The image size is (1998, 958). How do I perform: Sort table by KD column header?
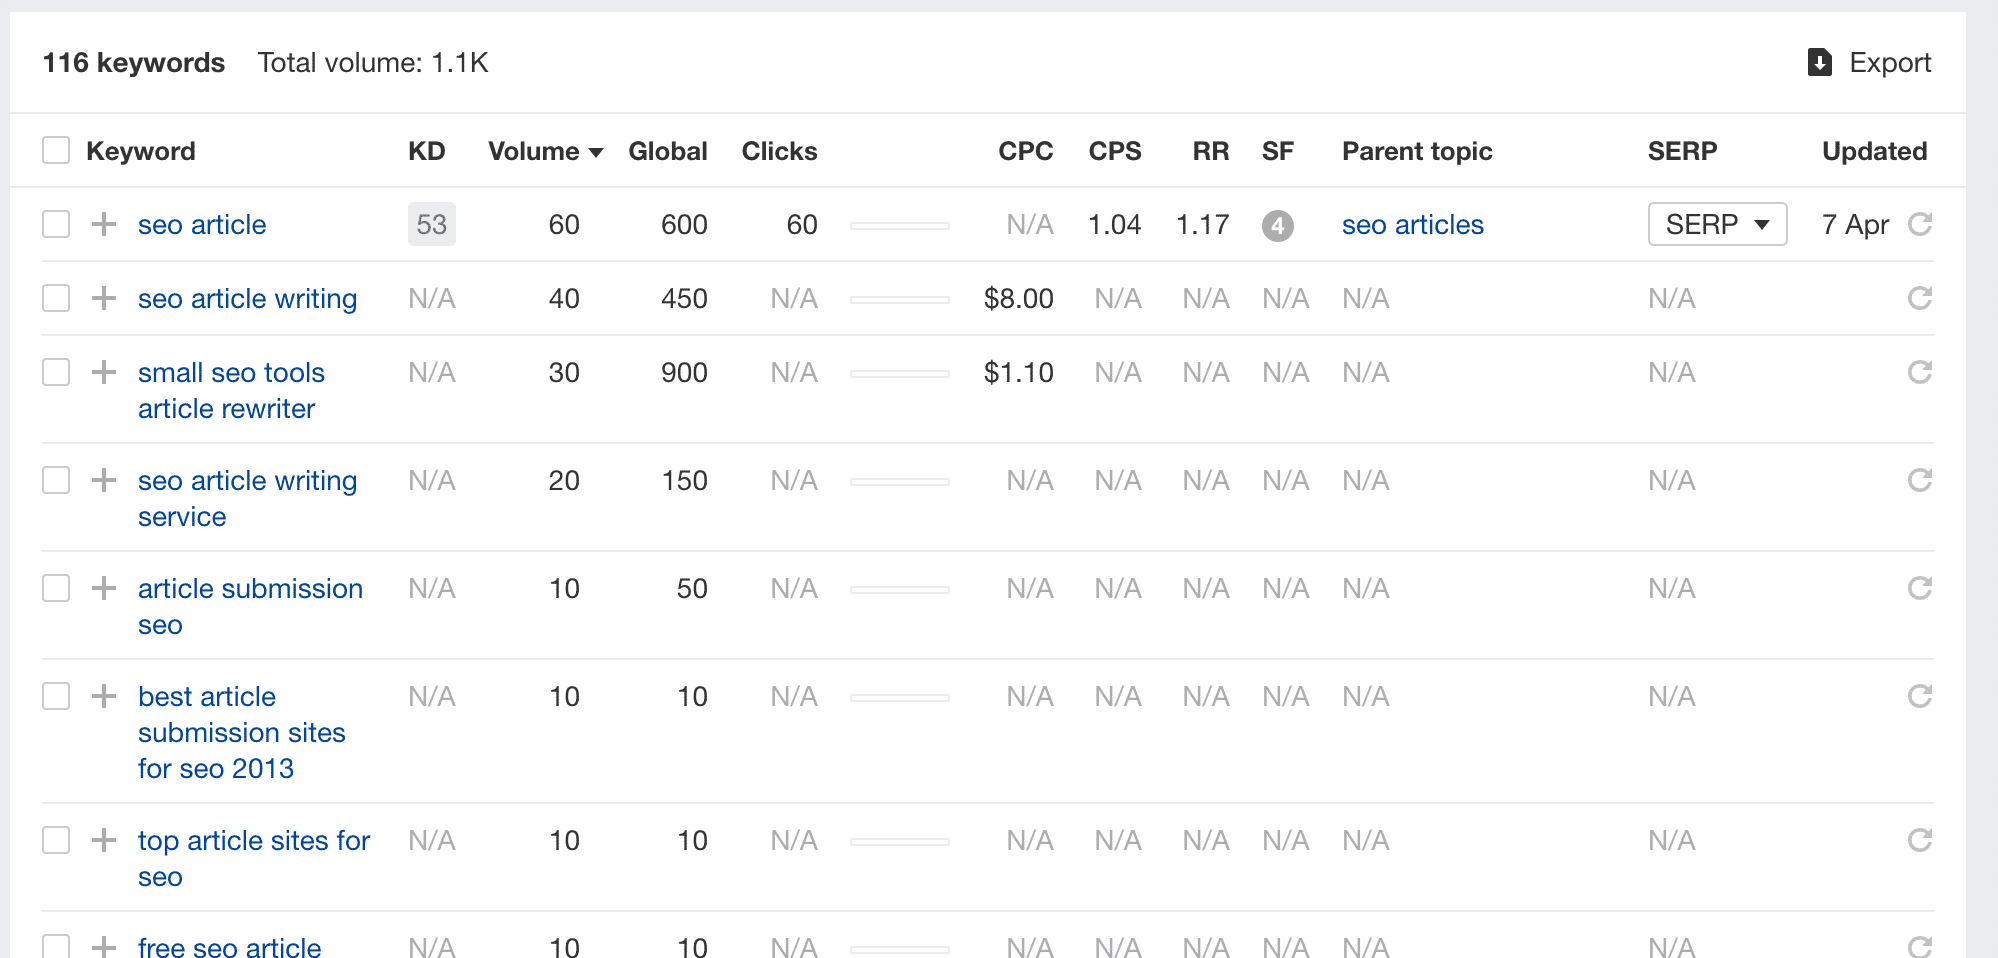click(427, 151)
